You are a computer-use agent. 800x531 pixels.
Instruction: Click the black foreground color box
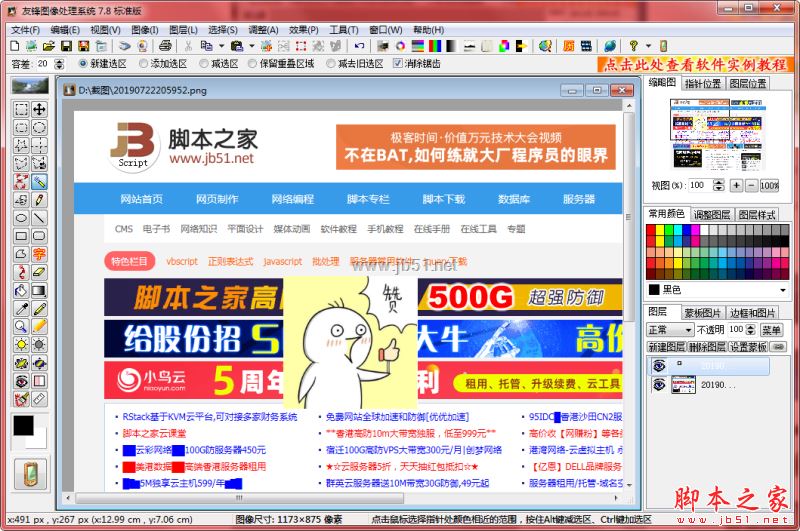tap(23, 425)
